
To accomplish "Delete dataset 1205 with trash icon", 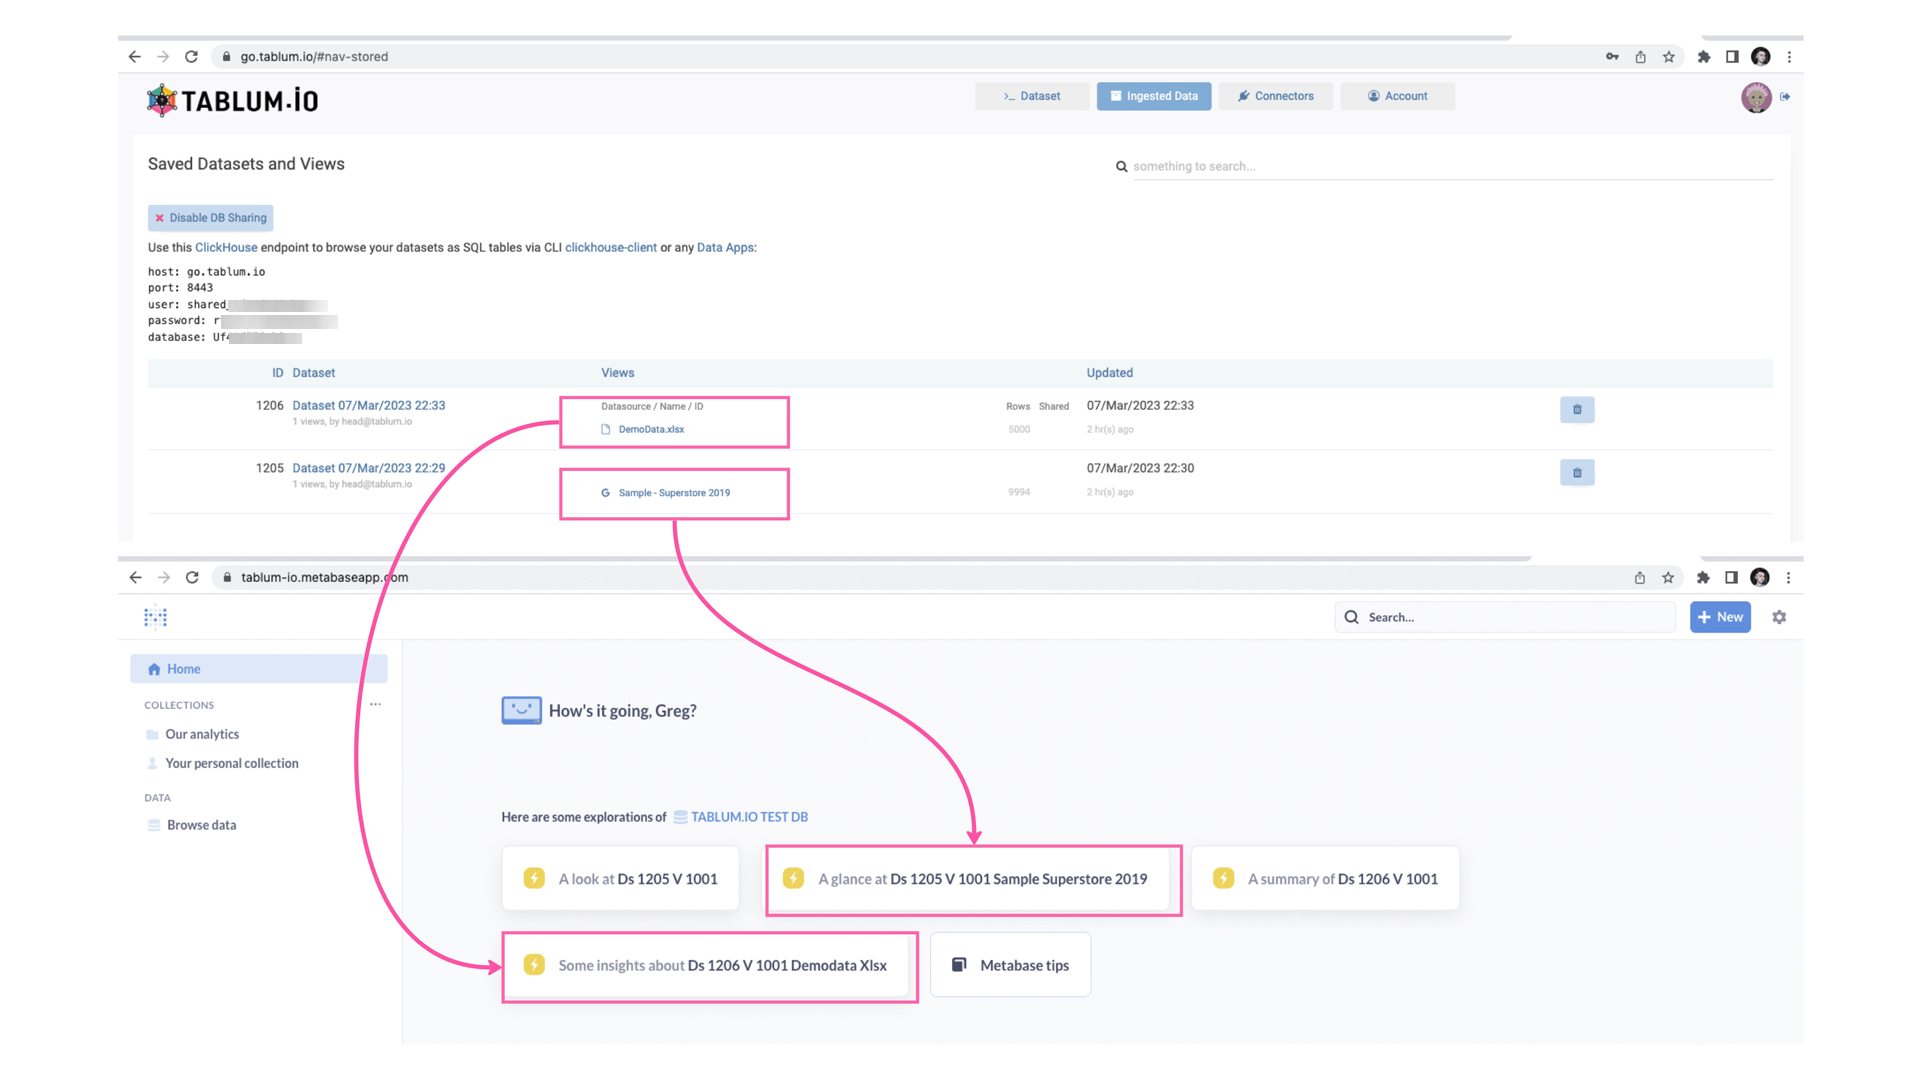I will pos(1577,472).
